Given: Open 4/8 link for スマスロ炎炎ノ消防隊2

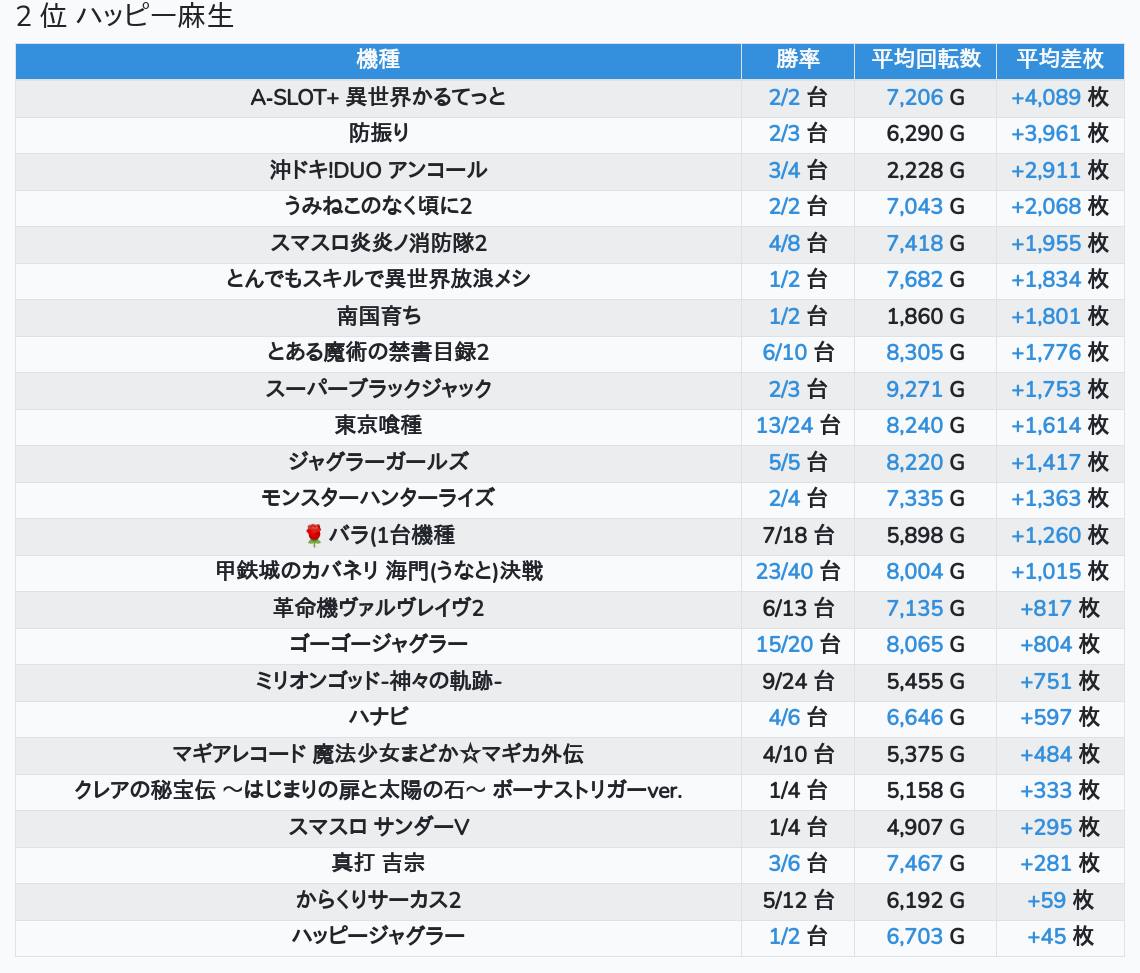Looking at the screenshot, I should [x=784, y=244].
